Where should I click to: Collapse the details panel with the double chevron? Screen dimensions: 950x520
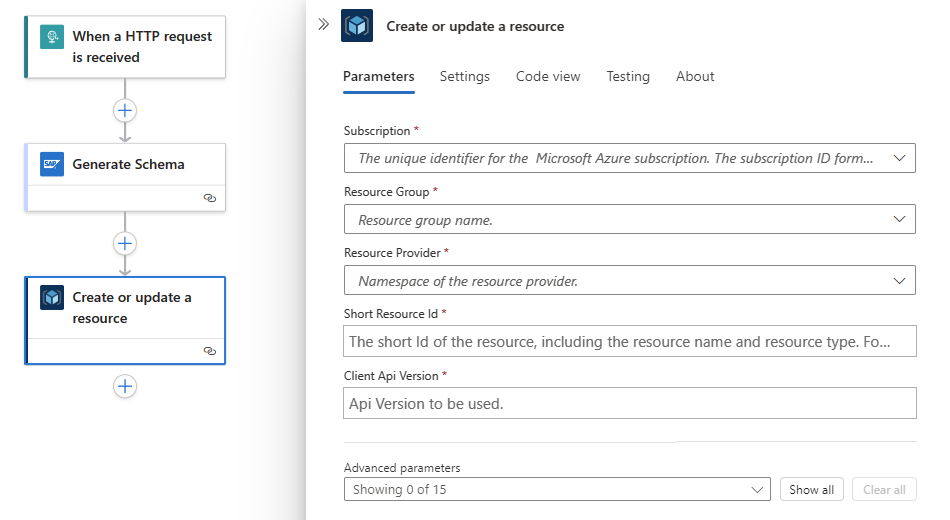point(323,25)
